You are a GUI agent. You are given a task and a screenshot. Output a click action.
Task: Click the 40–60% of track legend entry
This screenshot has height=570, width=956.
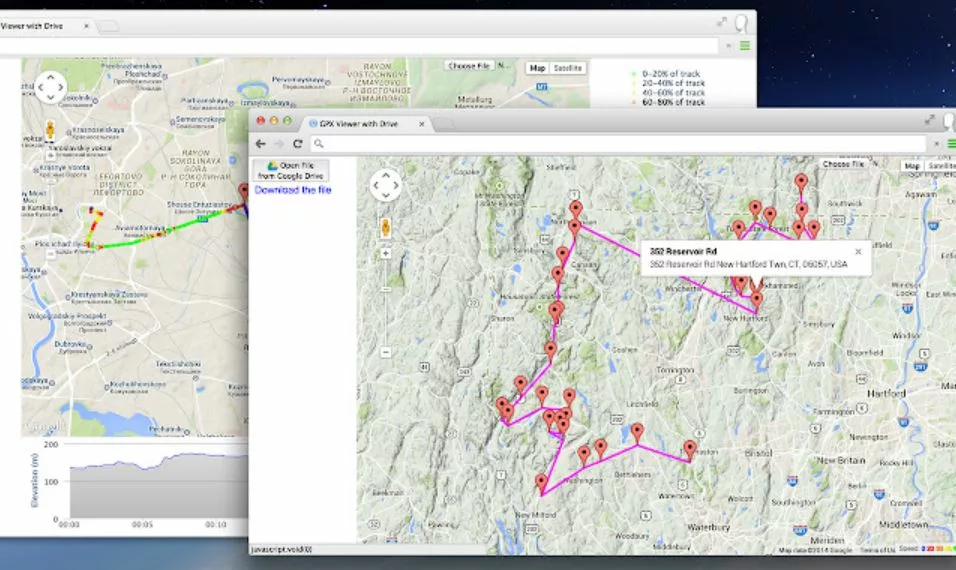click(x=673, y=93)
